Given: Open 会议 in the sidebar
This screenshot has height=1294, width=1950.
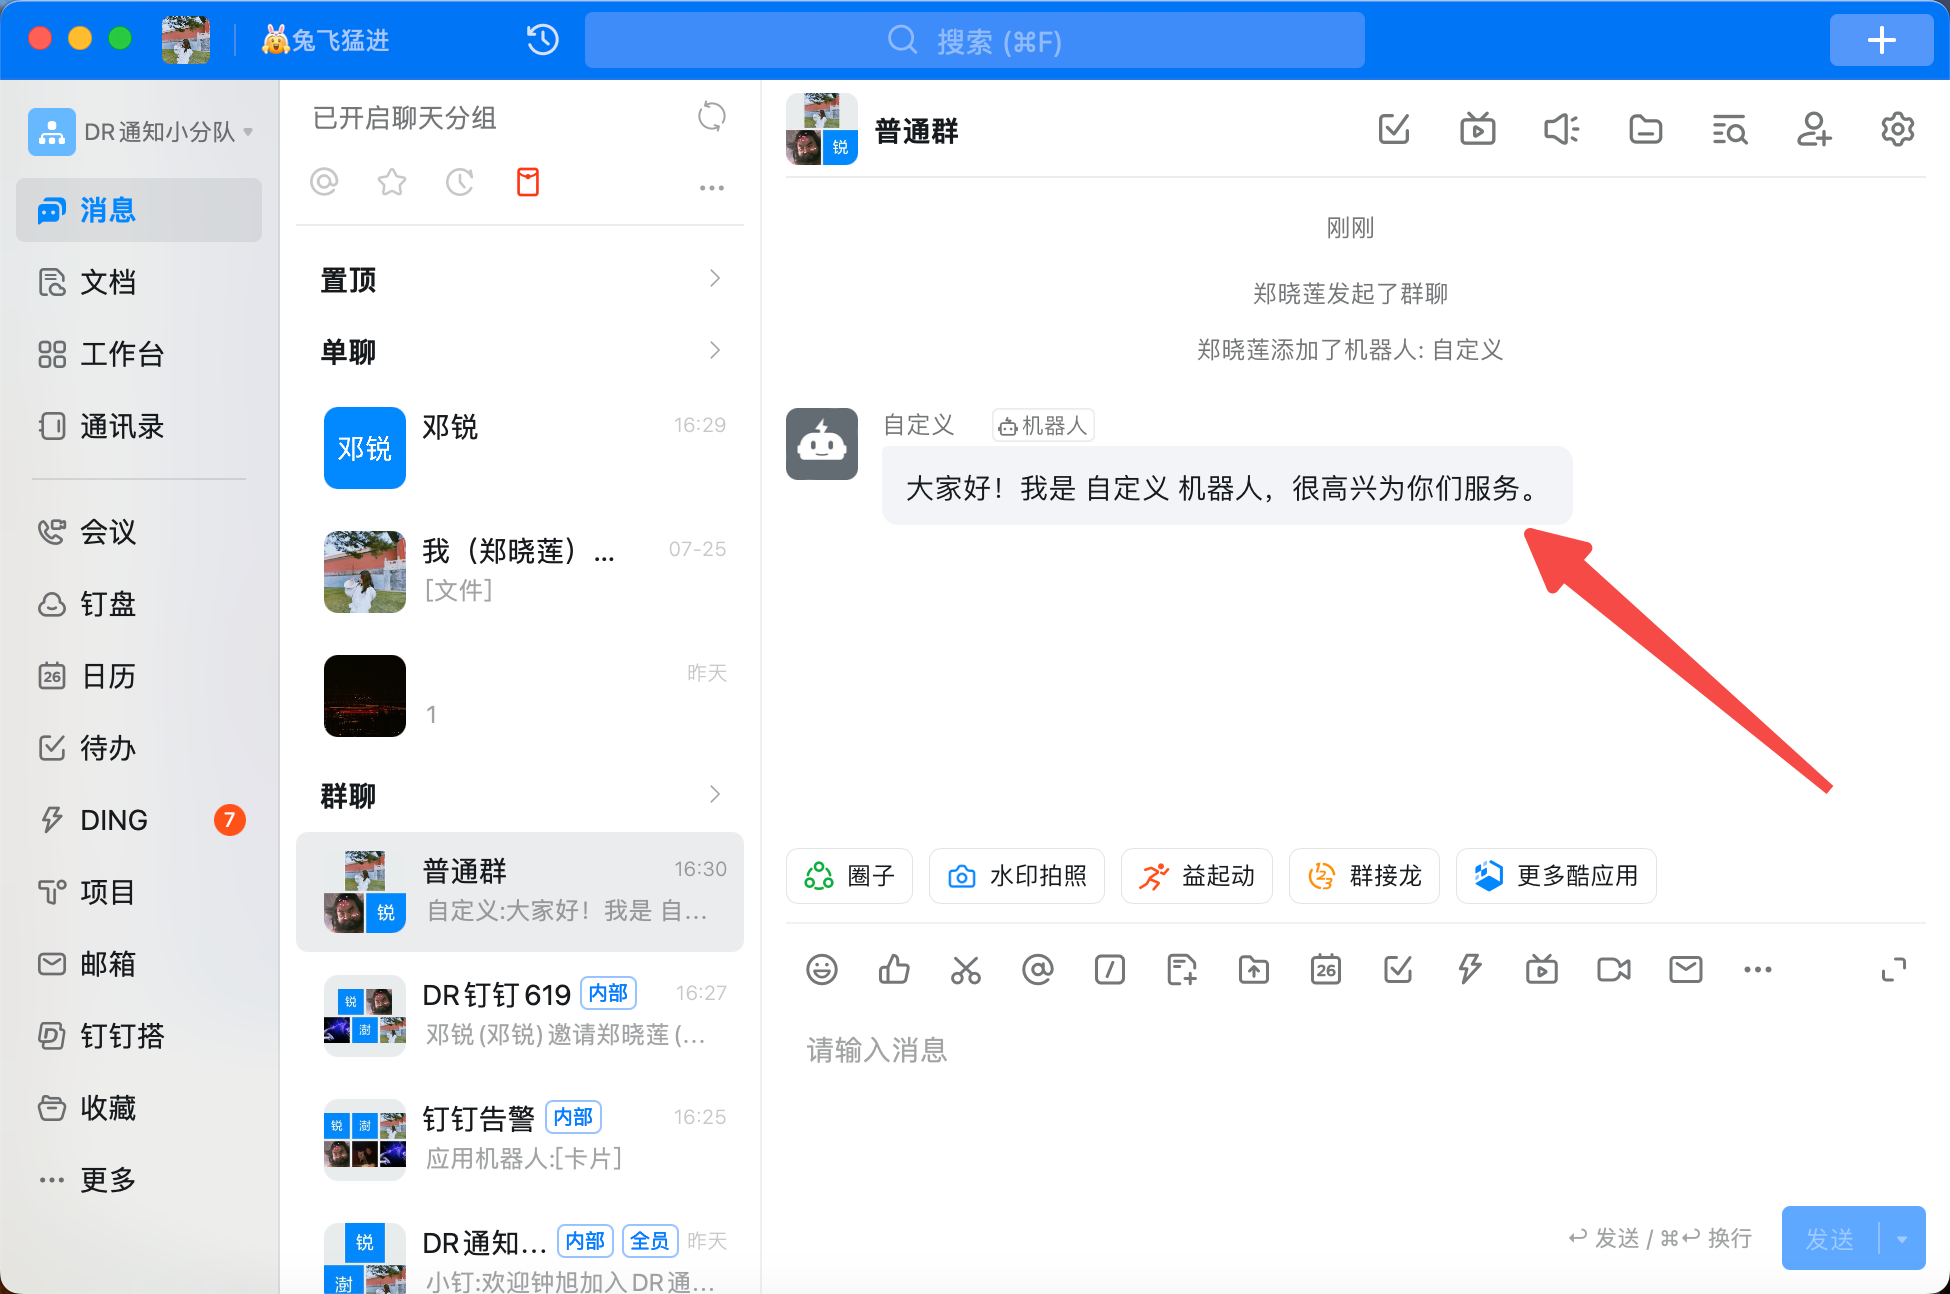Looking at the screenshot, I should pos(139,532).
